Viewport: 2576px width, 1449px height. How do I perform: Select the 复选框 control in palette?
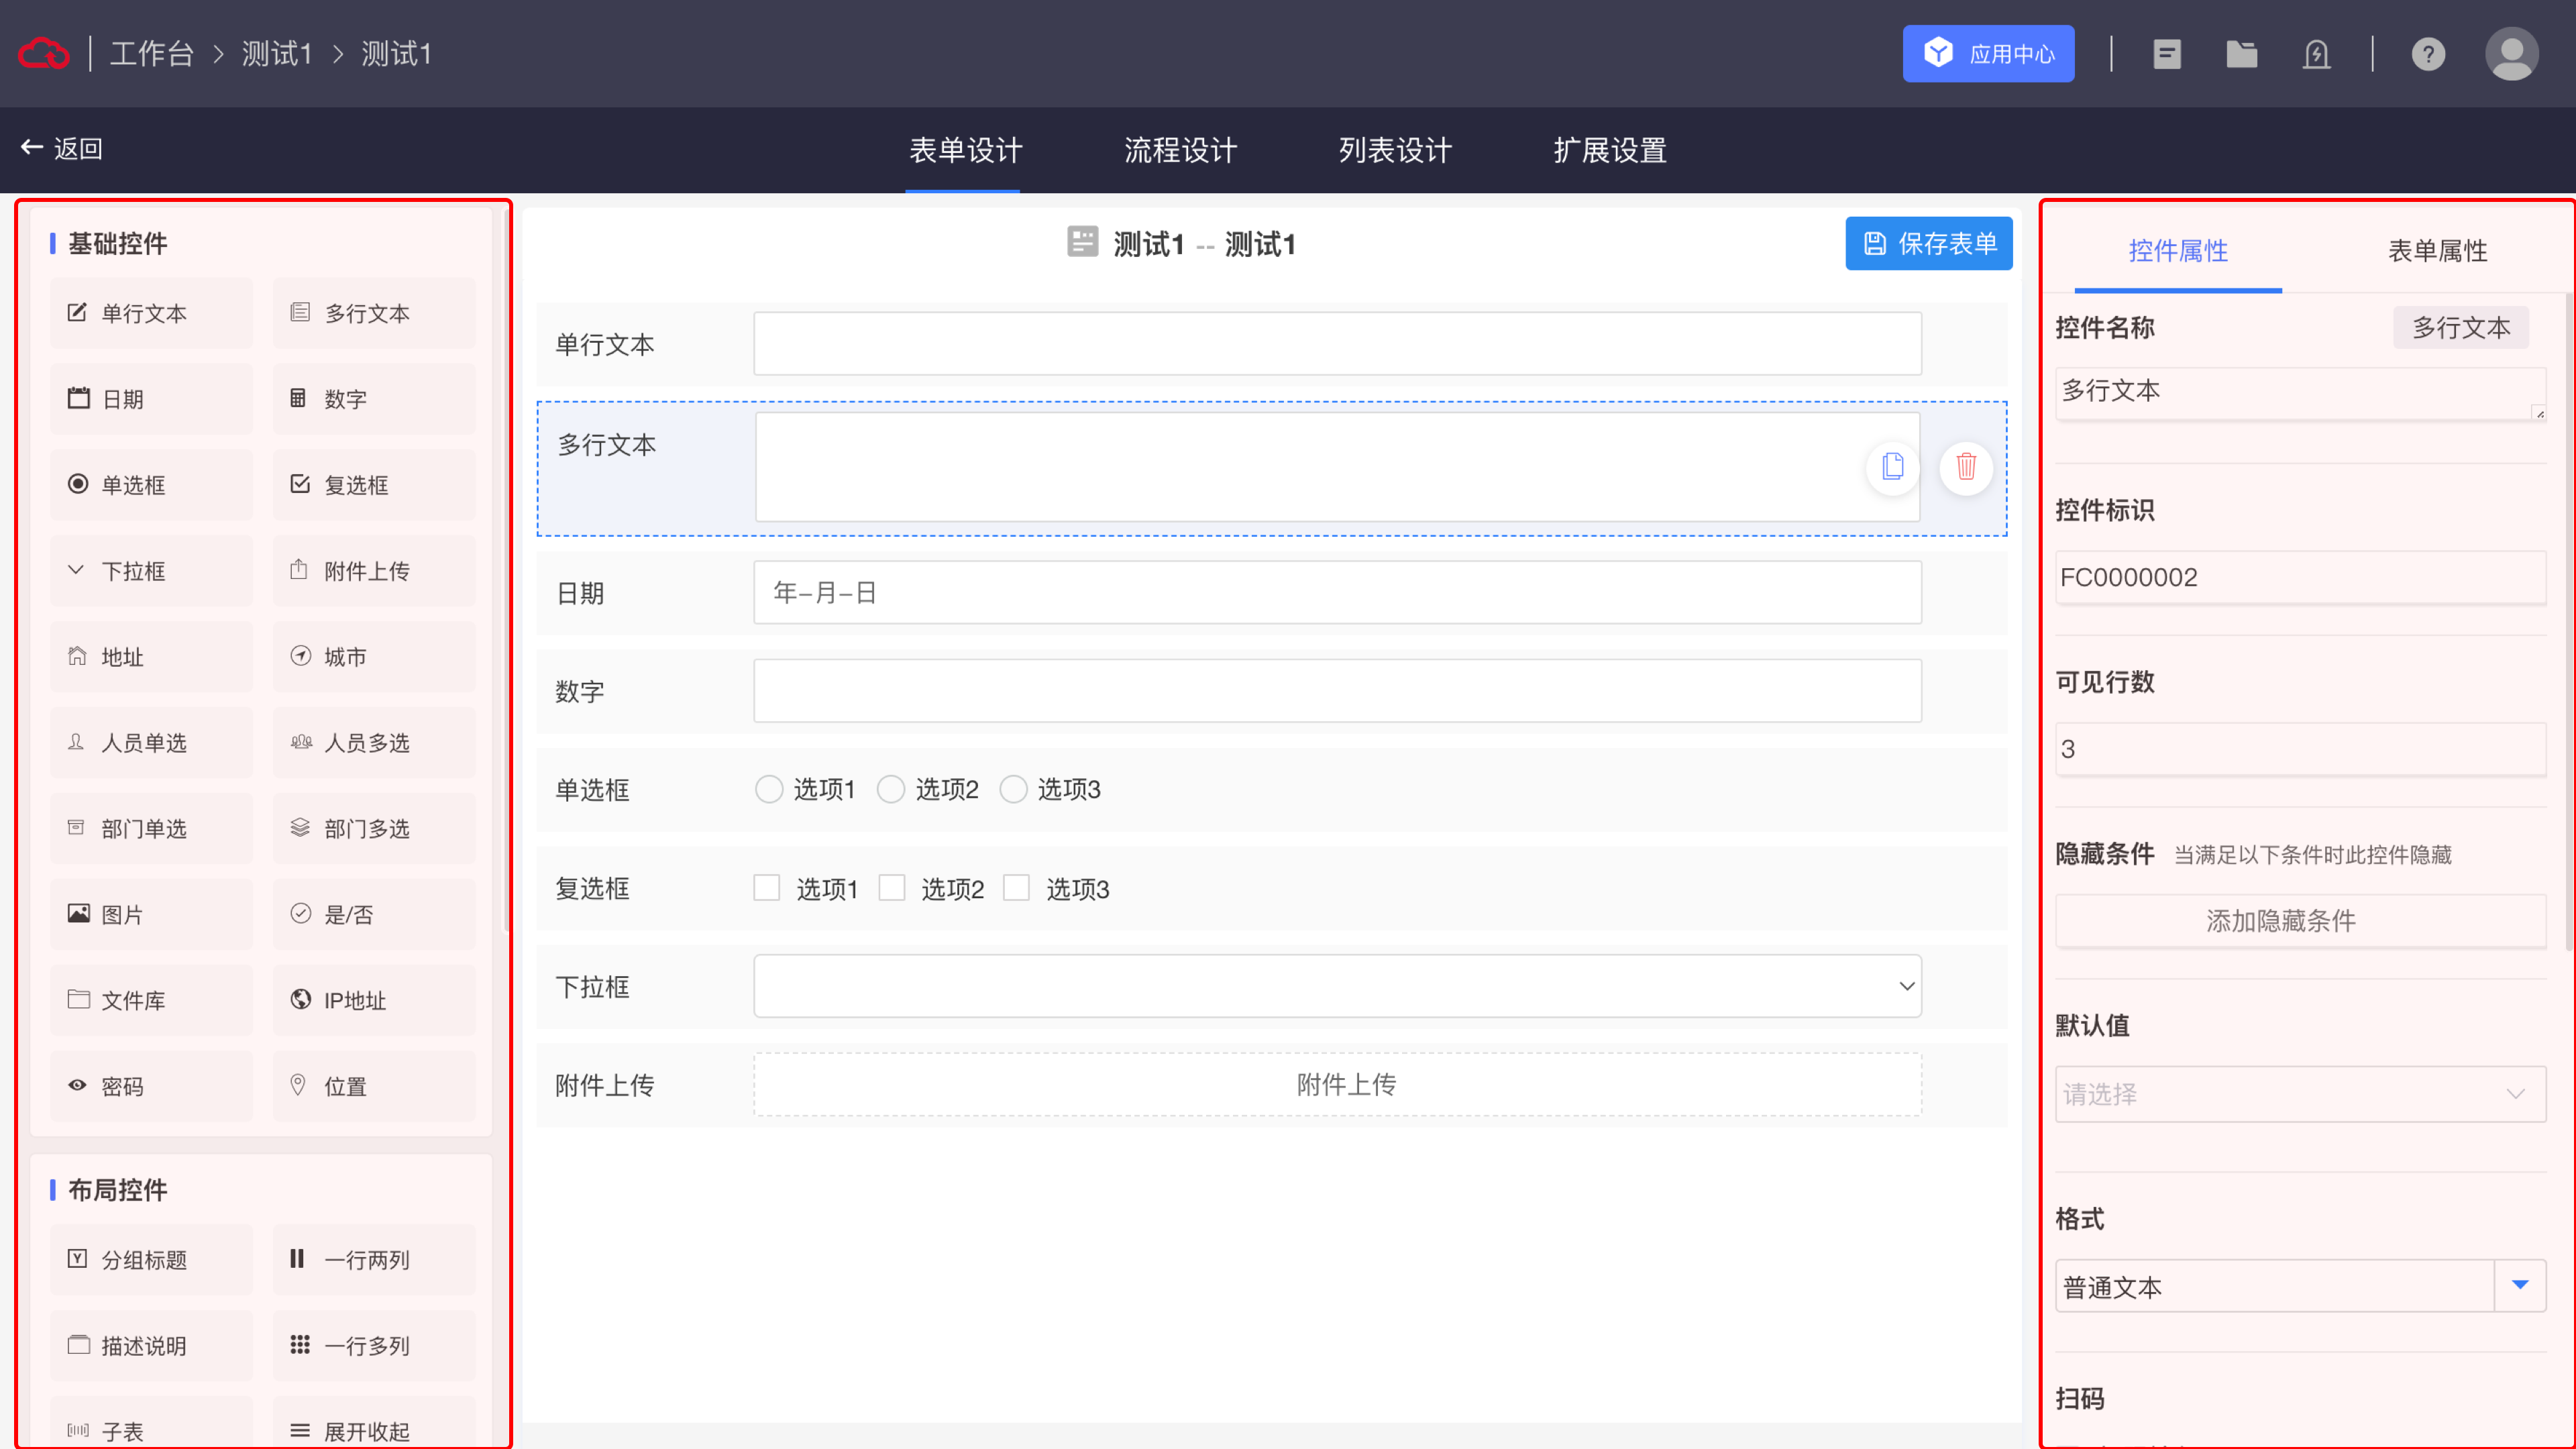[x=374, y=485]
